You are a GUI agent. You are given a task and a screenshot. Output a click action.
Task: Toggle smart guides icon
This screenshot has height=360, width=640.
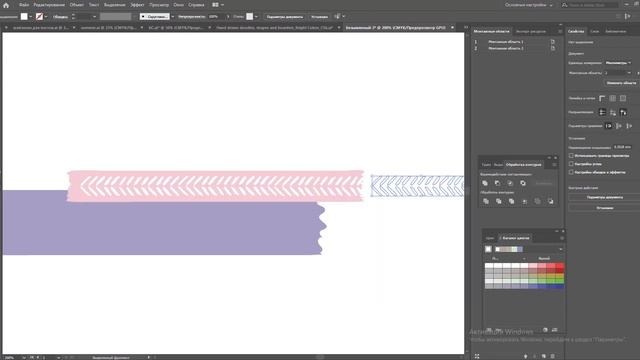(623, 112)
